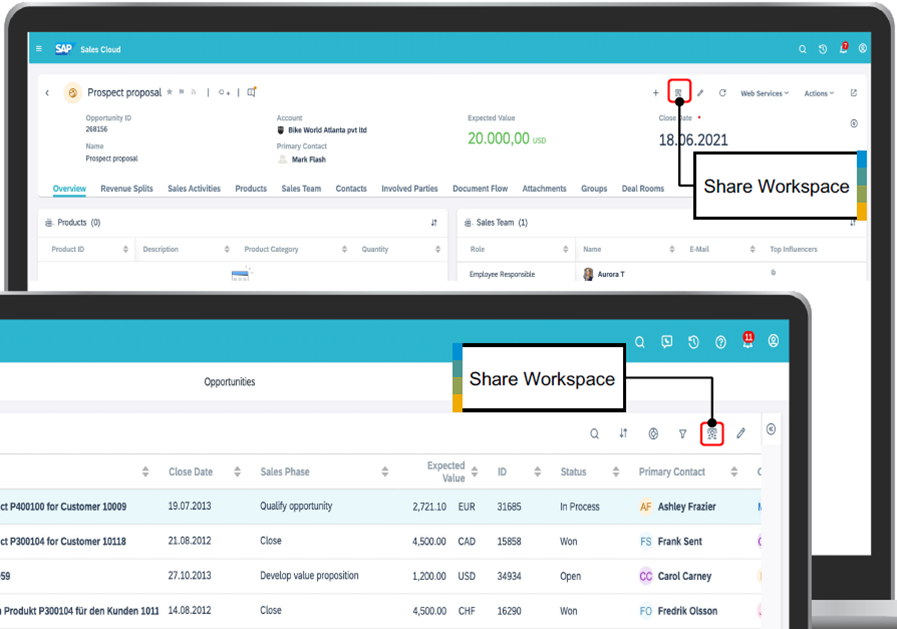
Task: Open history icon in back window header
Action: click(823, 49)
